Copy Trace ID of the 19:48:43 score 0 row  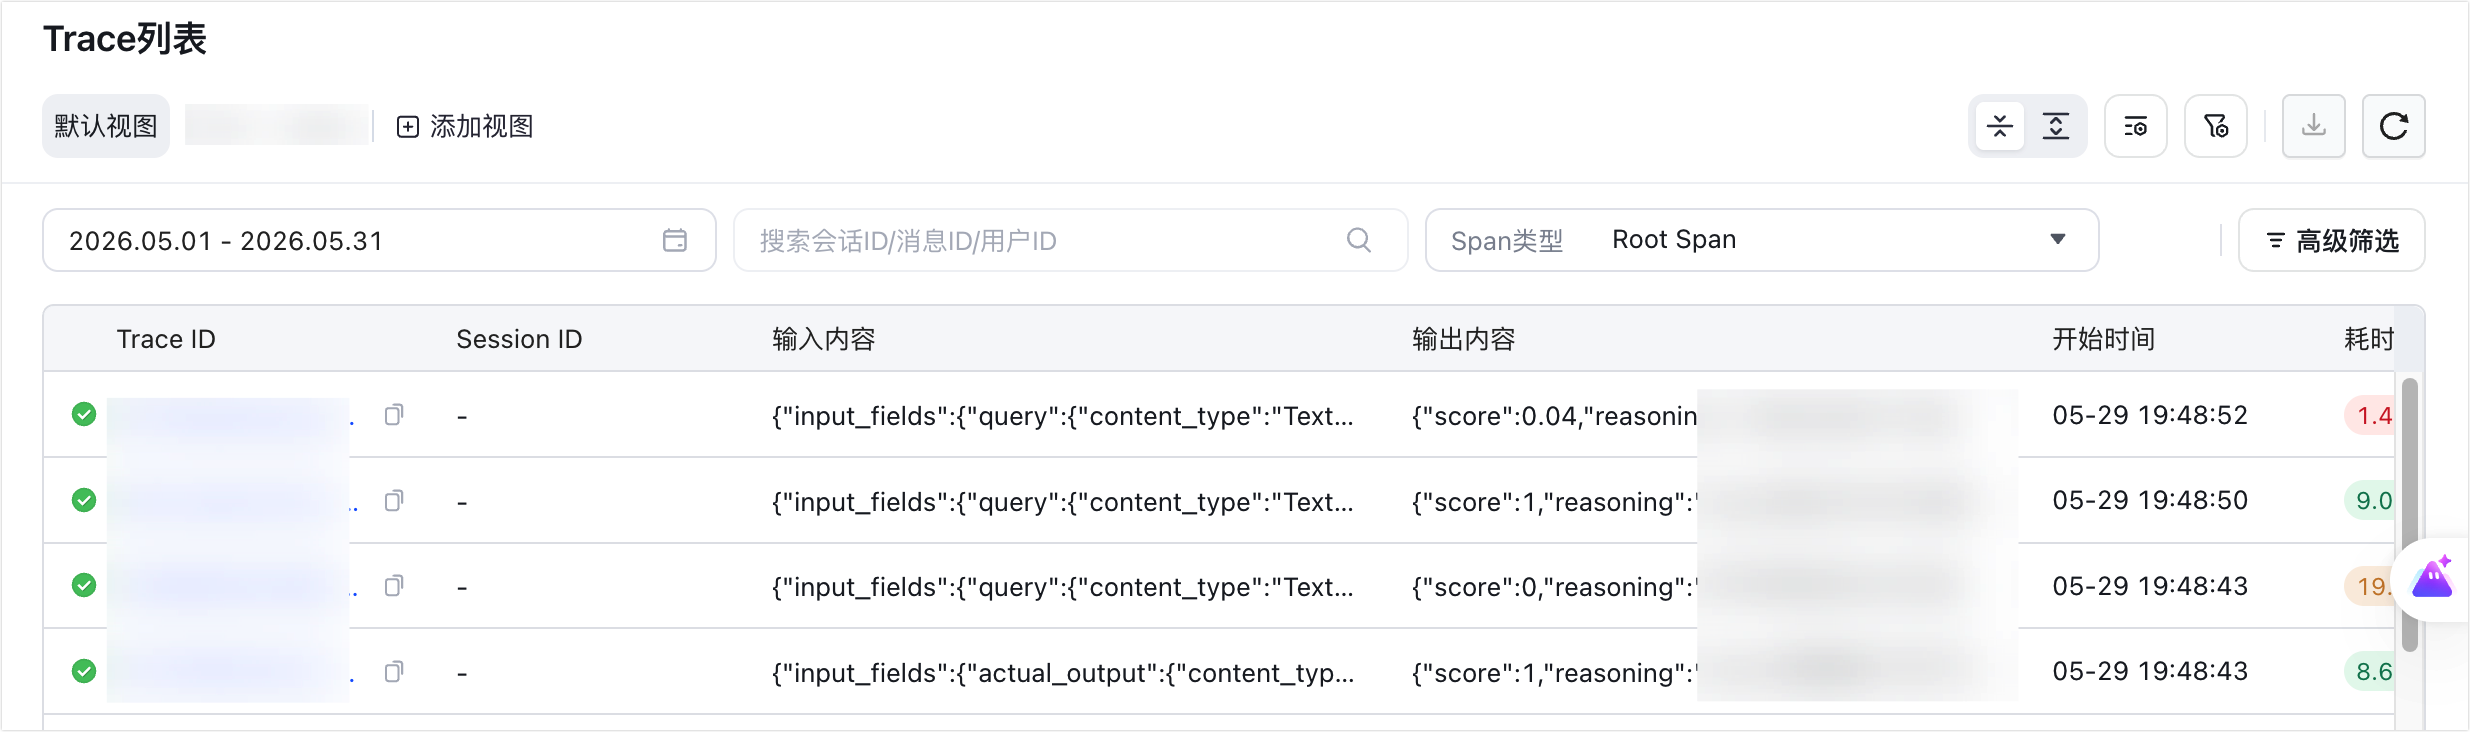tap(394, 585)
